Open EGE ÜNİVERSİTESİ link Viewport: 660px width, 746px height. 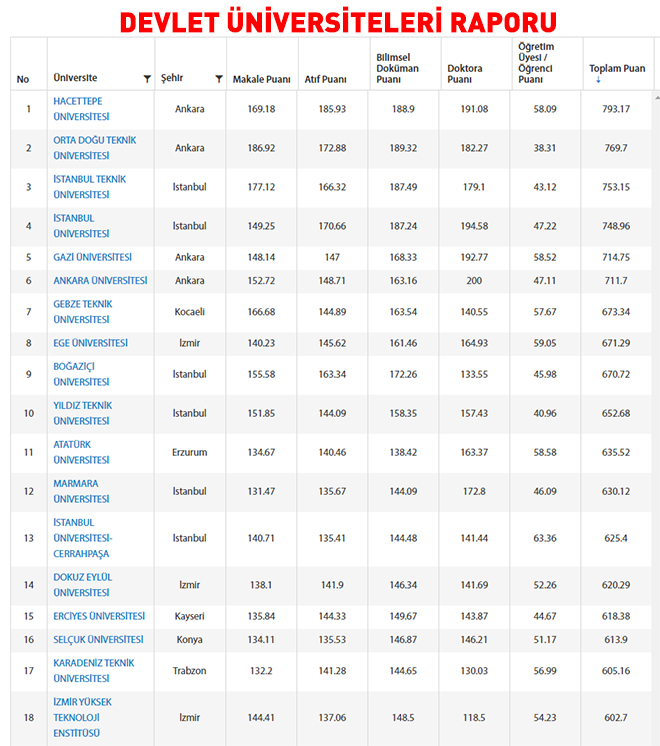click(x=90, y=343)
